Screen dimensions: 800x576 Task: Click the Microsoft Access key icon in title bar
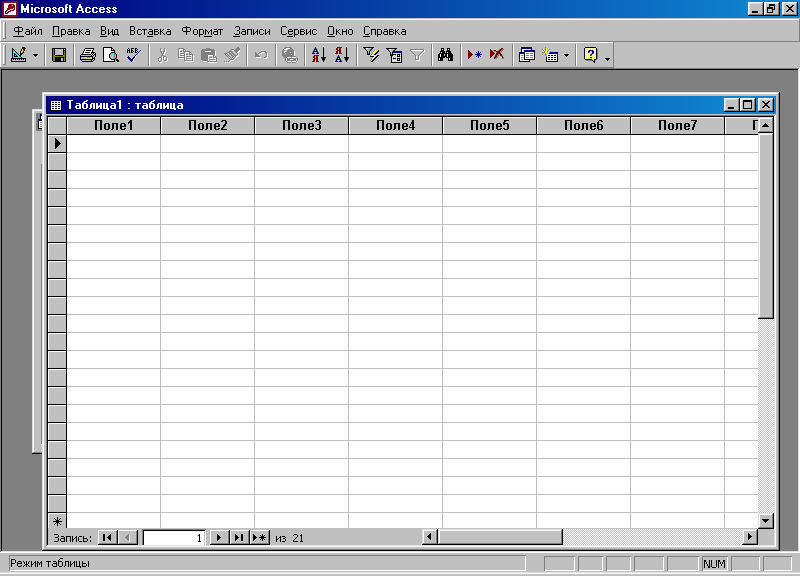[x=10, y=9]
